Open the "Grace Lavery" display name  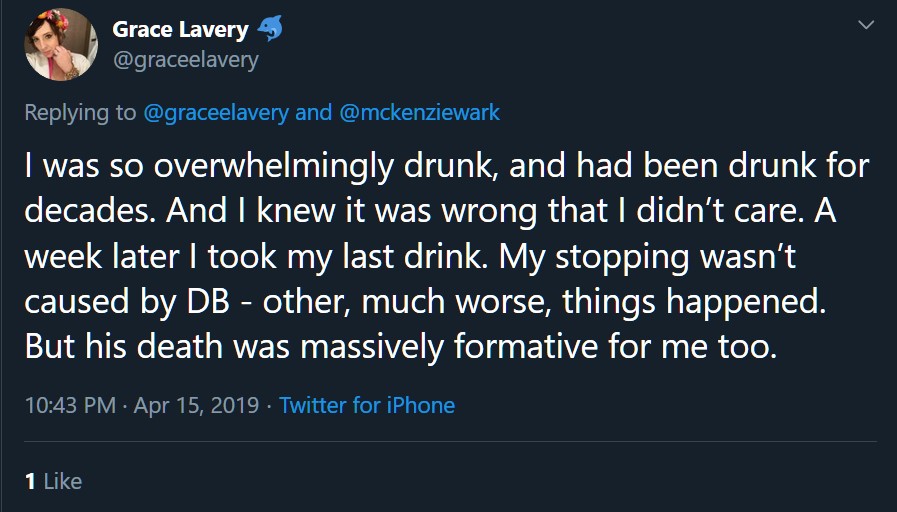[180, 29]
